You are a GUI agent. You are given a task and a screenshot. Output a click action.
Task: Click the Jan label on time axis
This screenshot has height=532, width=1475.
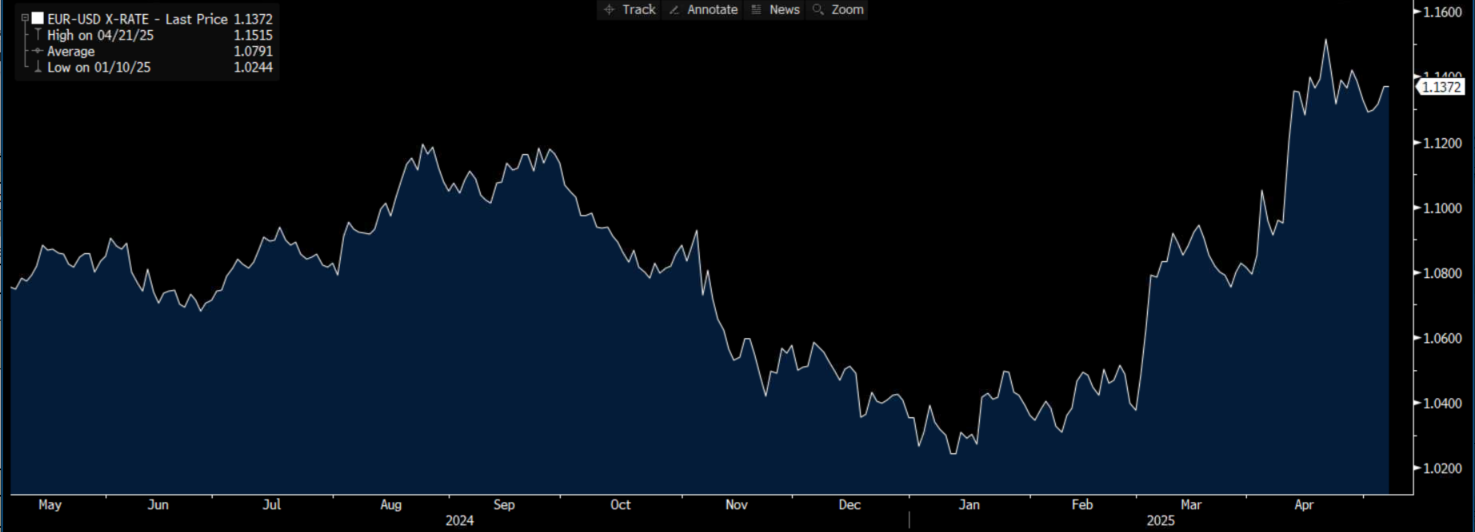pyautogui.click(x=970, y=505)
